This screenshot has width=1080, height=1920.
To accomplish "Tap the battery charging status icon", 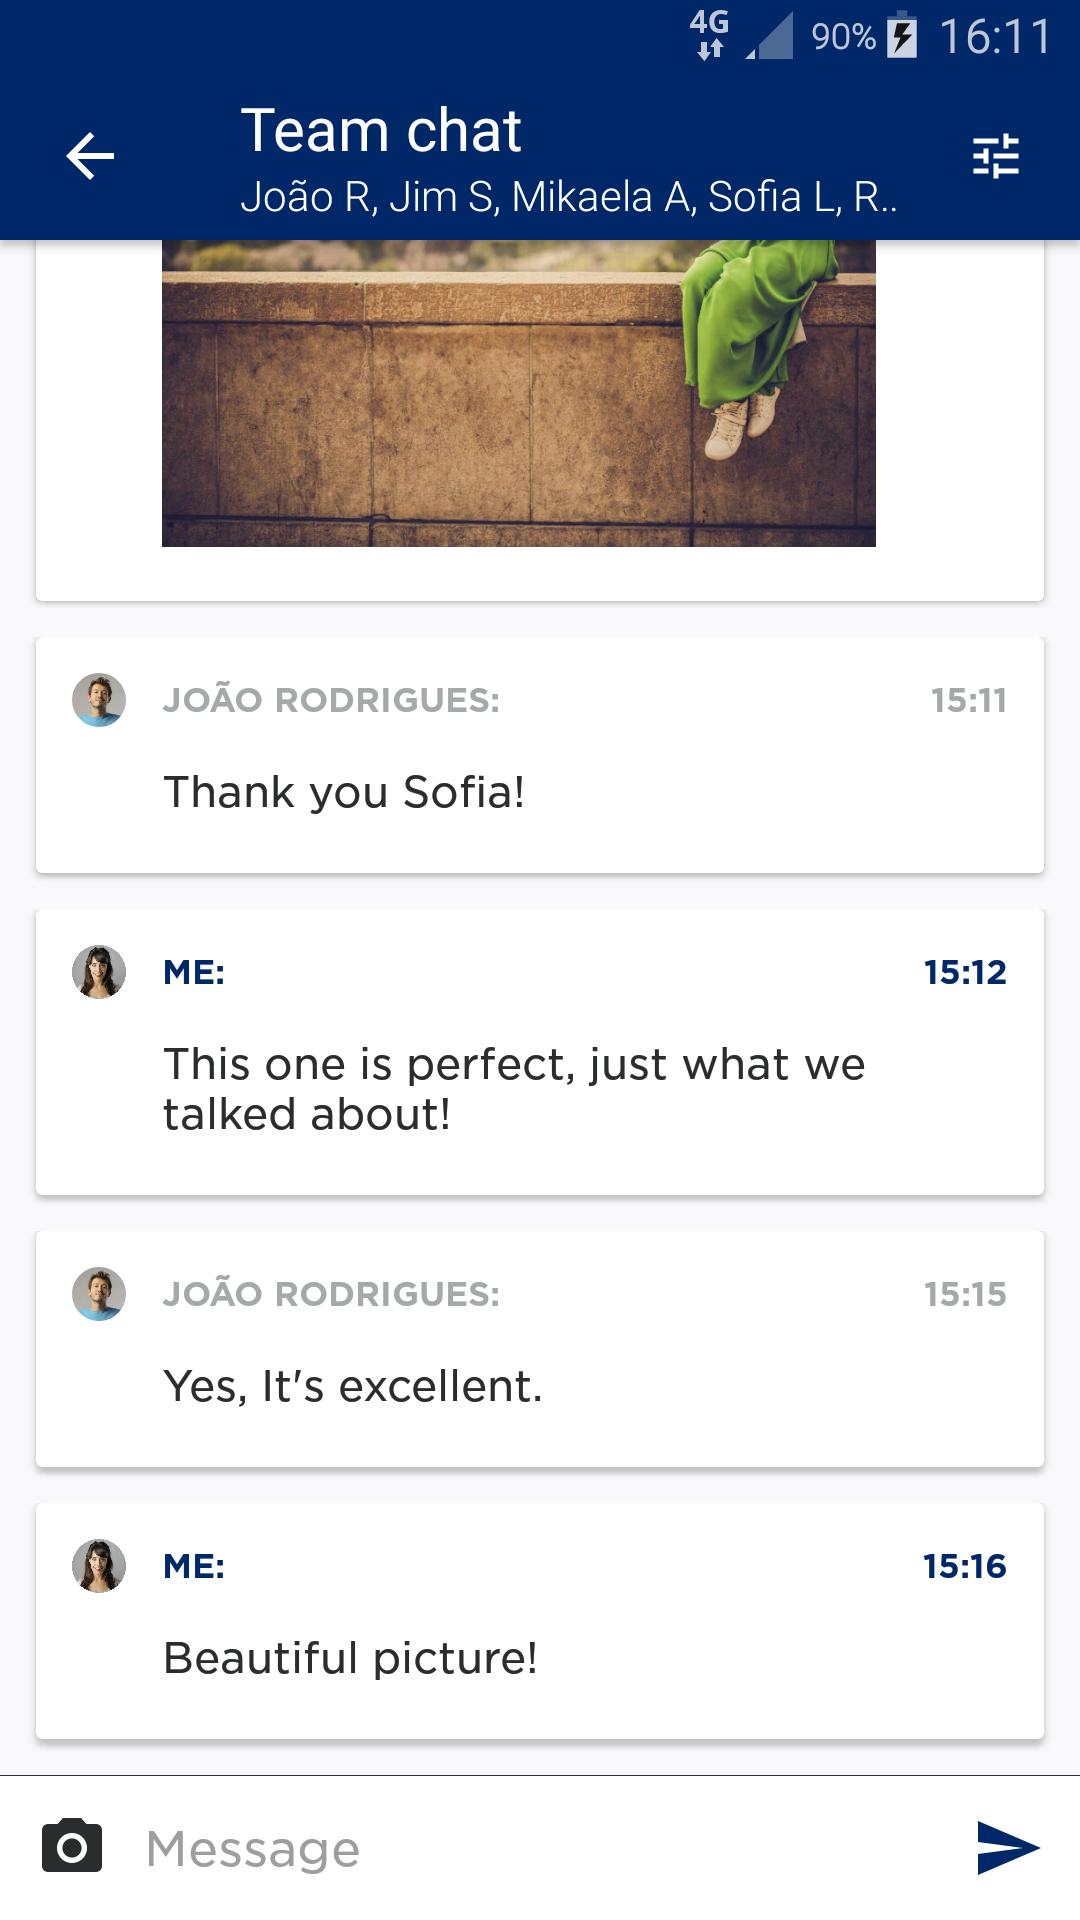I will [902, 36].
